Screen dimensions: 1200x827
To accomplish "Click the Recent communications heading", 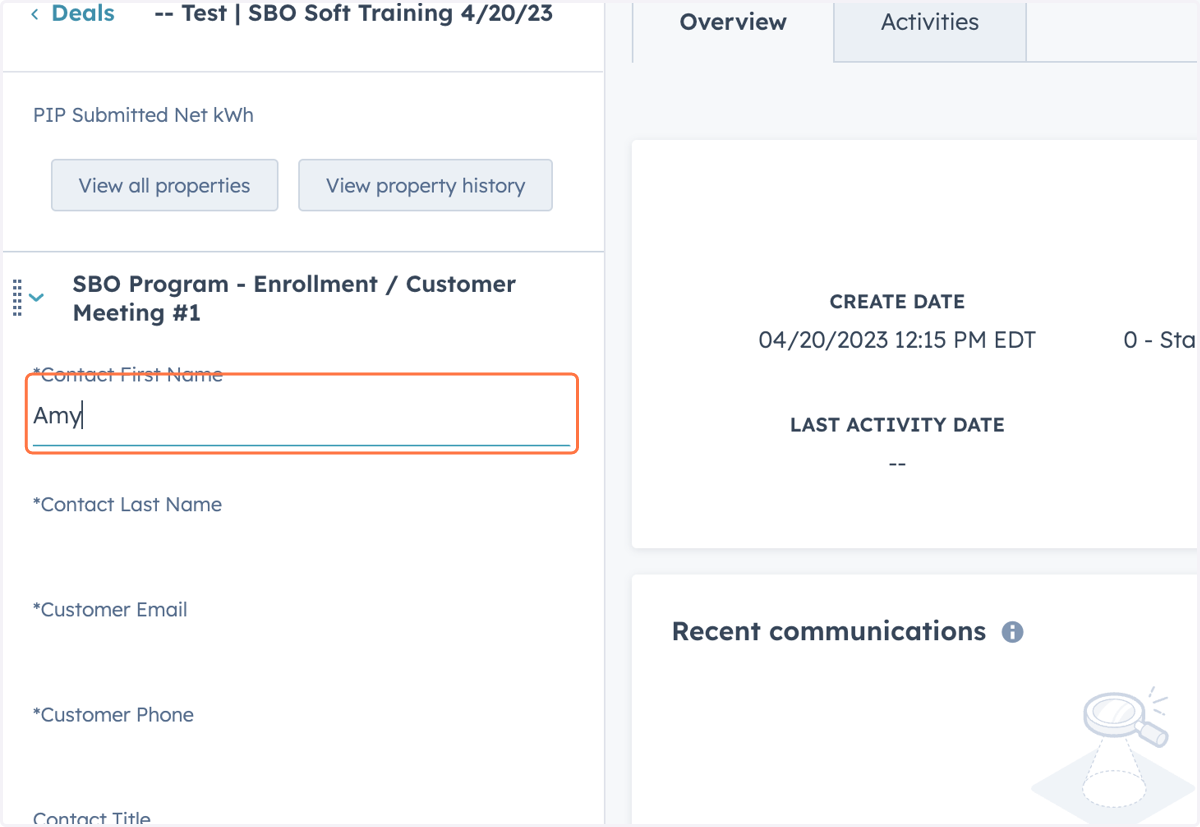I will 829,632.
